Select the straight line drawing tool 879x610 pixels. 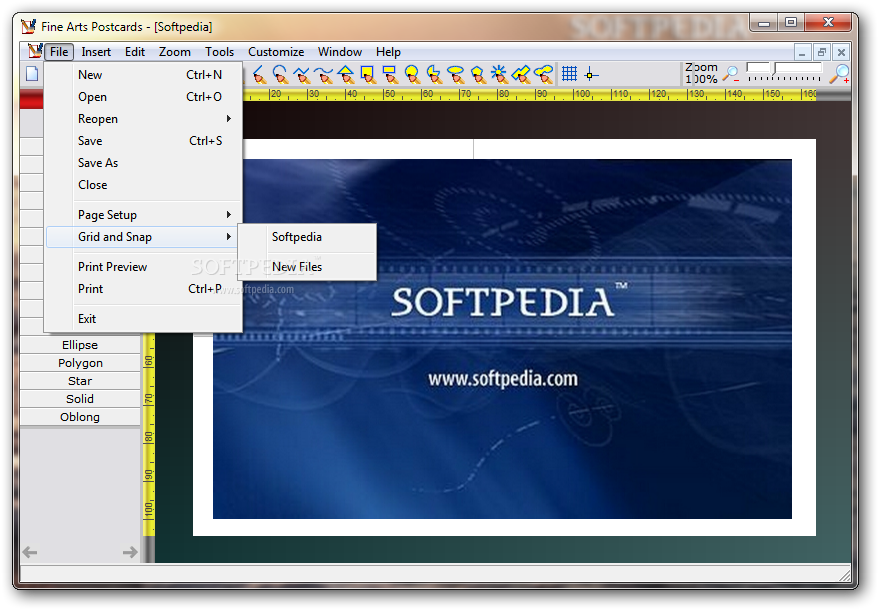click(258, 74)
